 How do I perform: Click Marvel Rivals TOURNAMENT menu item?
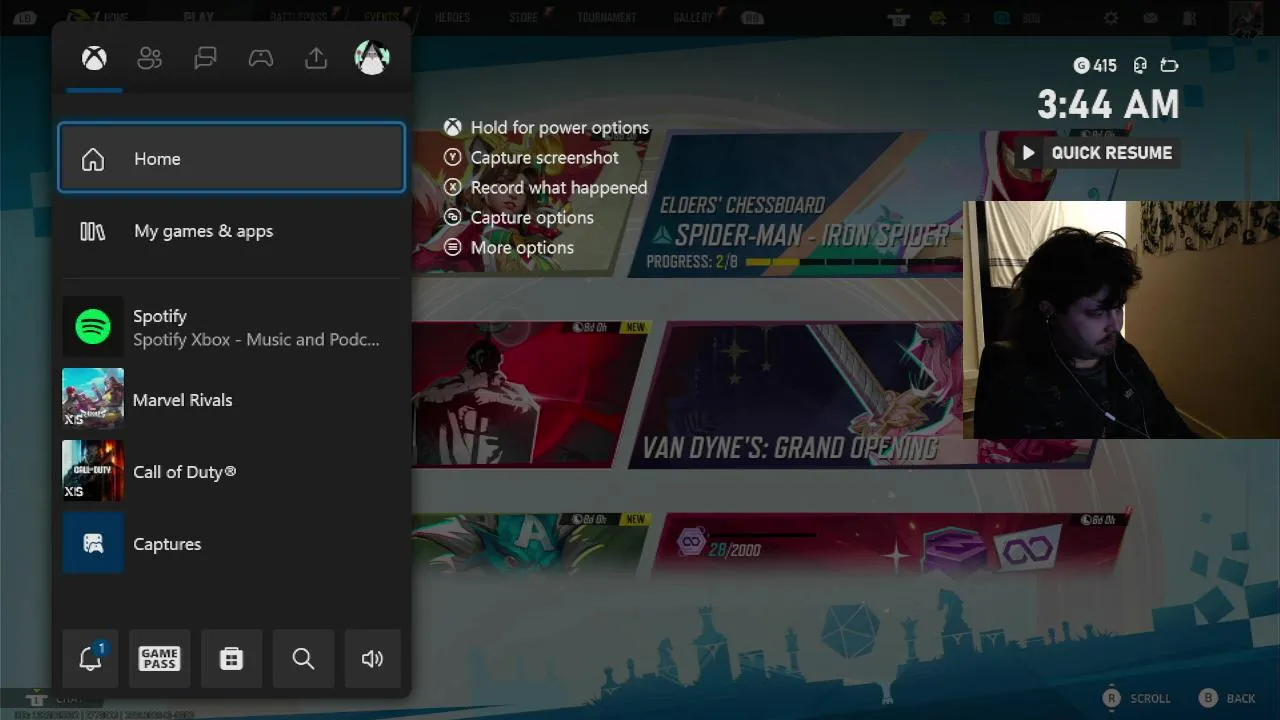pos(607,17)
